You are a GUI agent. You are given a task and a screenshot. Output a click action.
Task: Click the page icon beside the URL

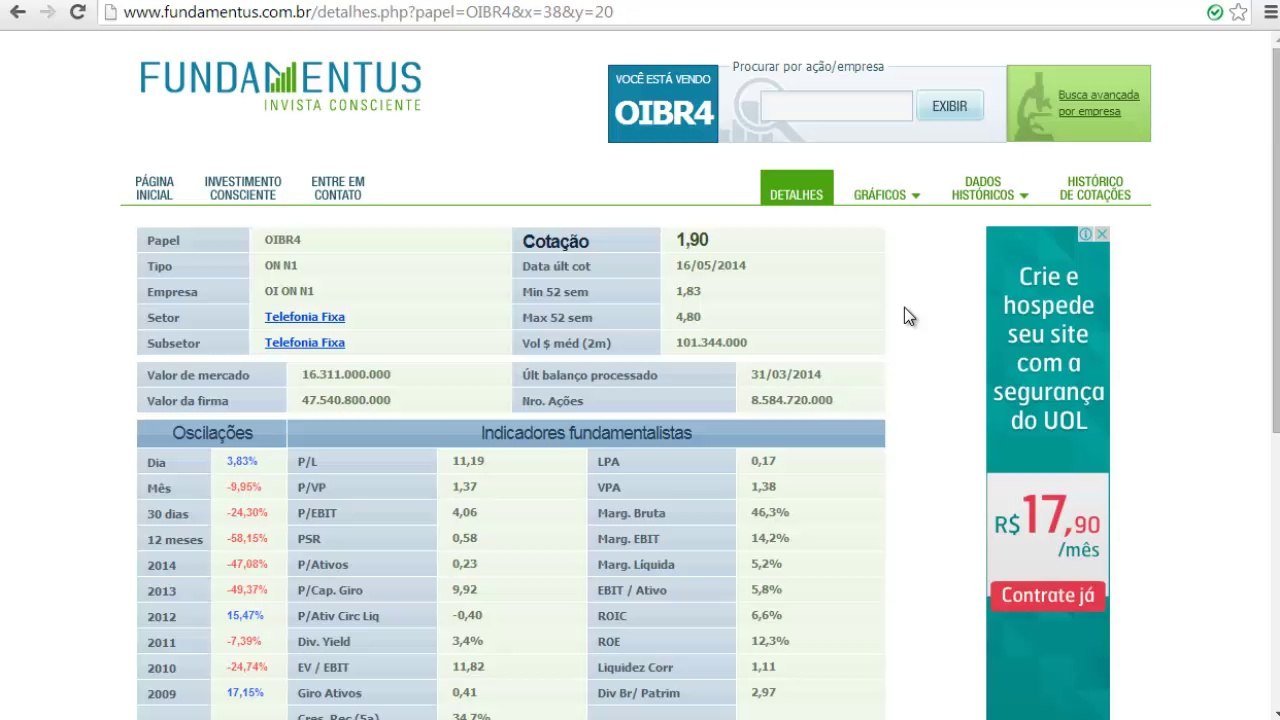point(111,12)
